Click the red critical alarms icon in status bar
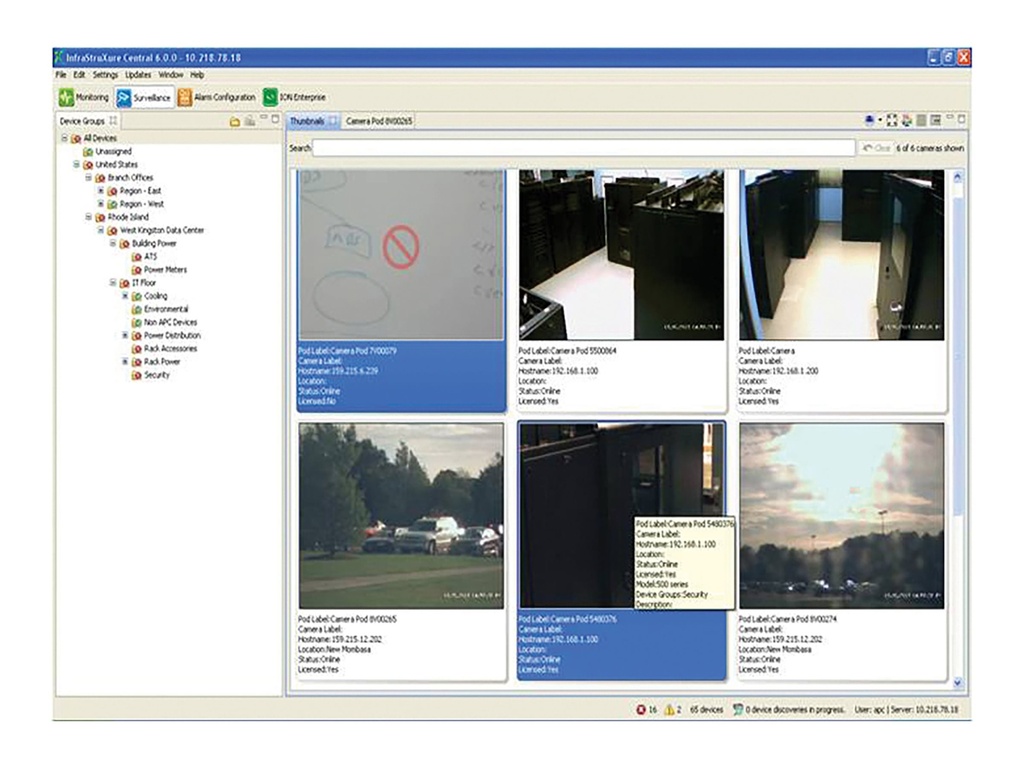 [x=640, y=709]
